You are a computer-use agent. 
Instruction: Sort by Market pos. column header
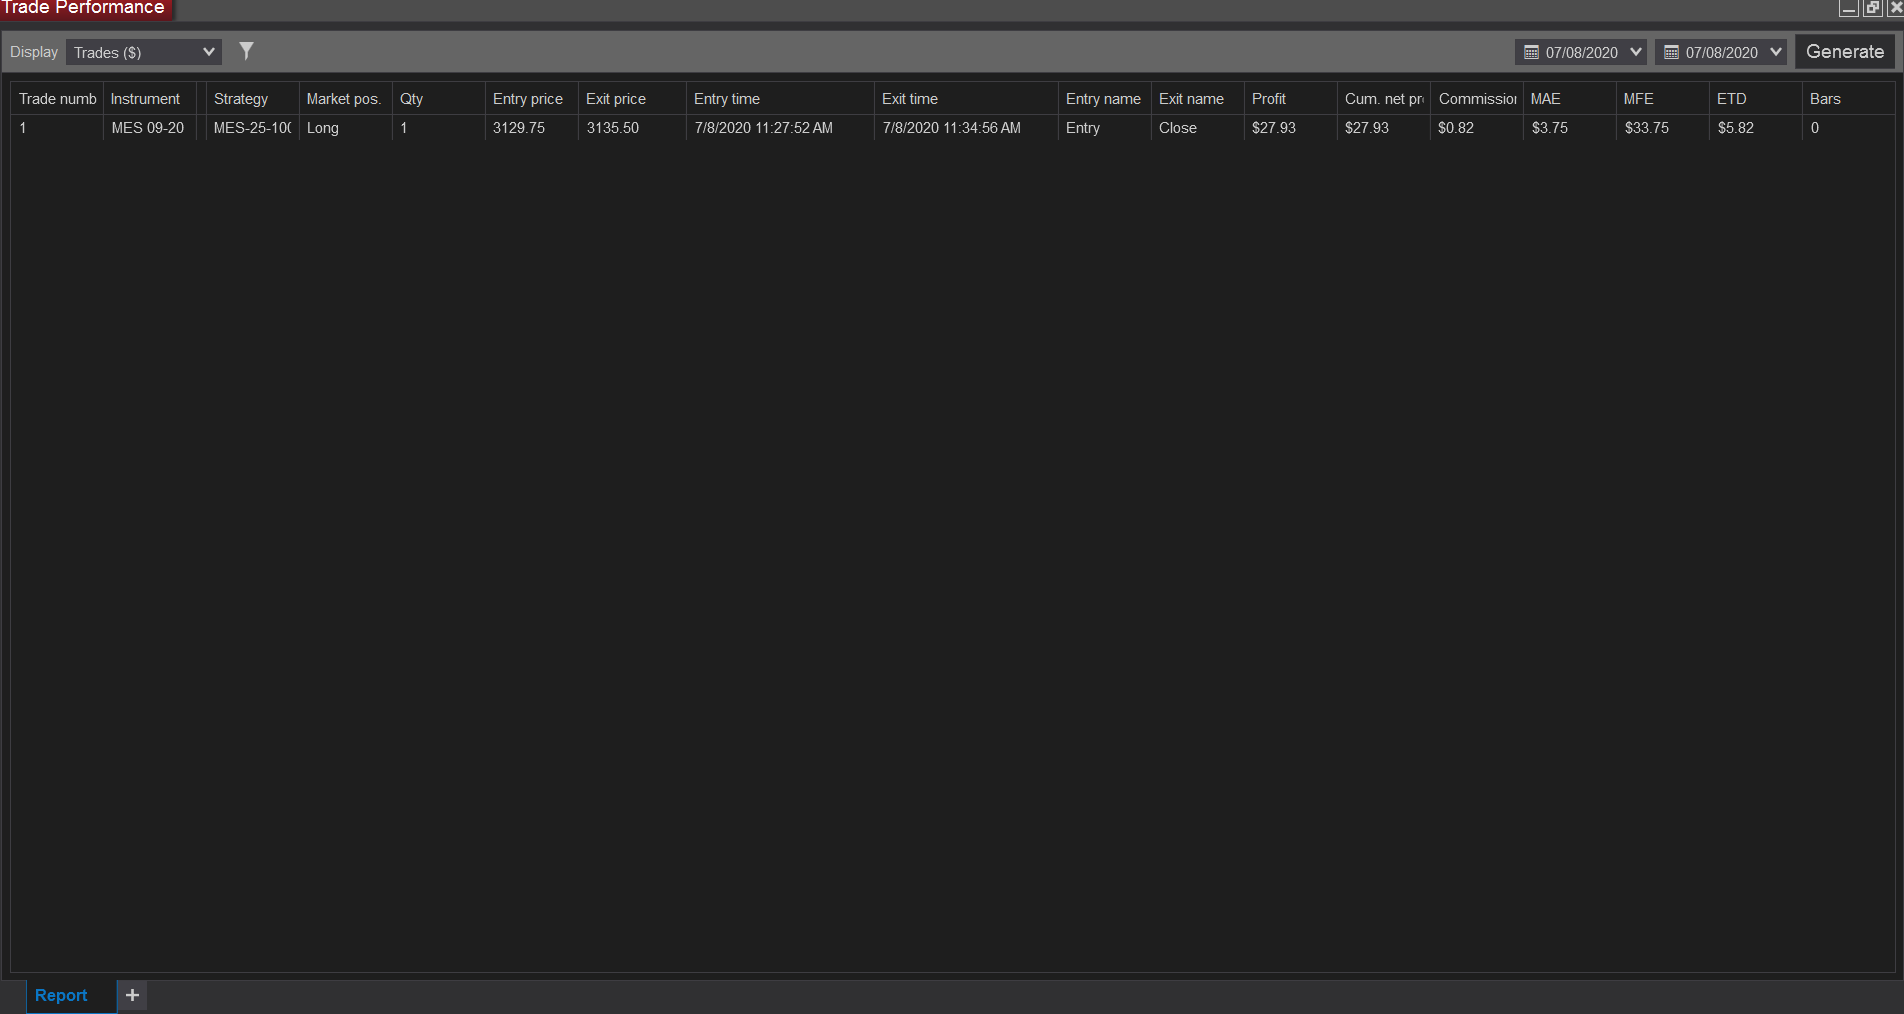[x=345, y=99]
